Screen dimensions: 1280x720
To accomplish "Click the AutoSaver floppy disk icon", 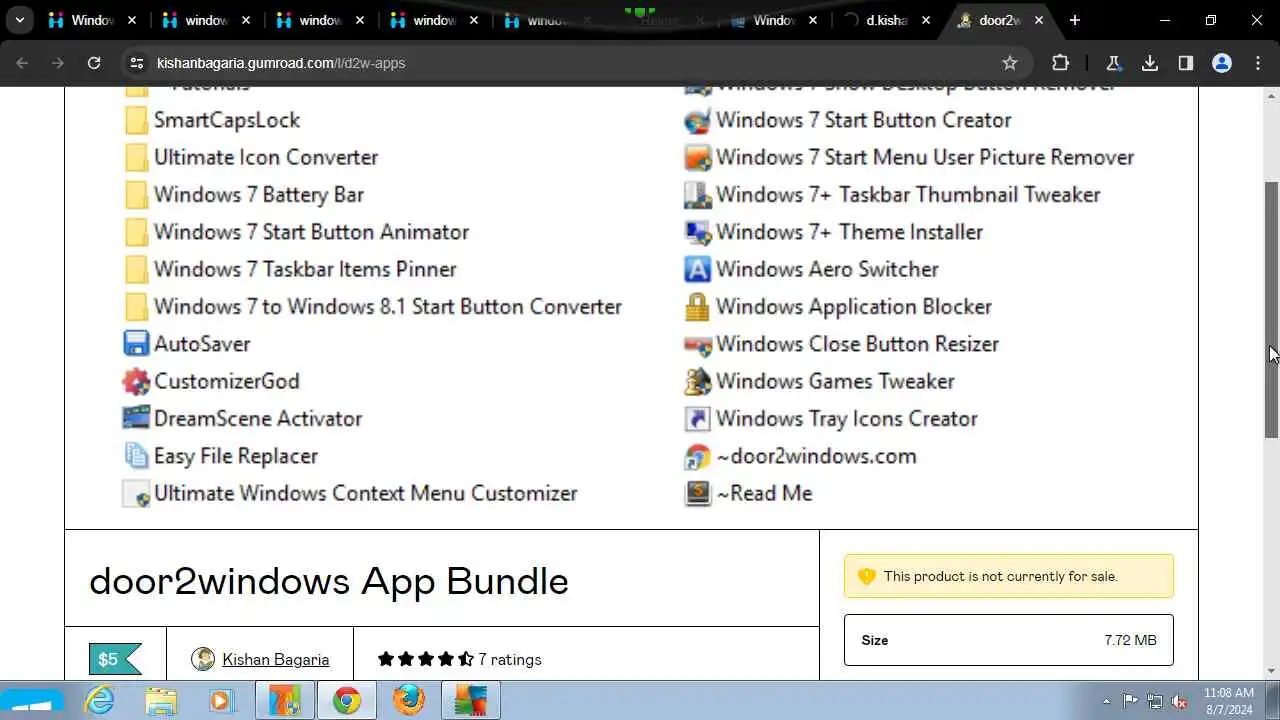I will coord(136,344).
